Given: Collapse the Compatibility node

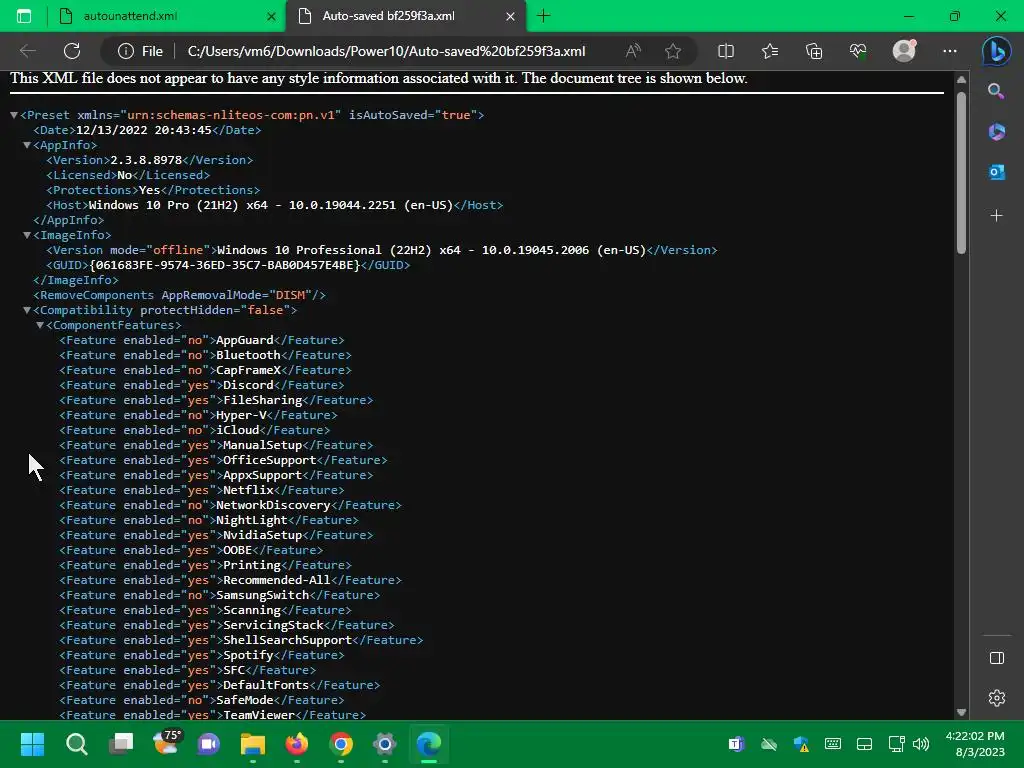Looking at the screenshot, I should pos(27,310).
